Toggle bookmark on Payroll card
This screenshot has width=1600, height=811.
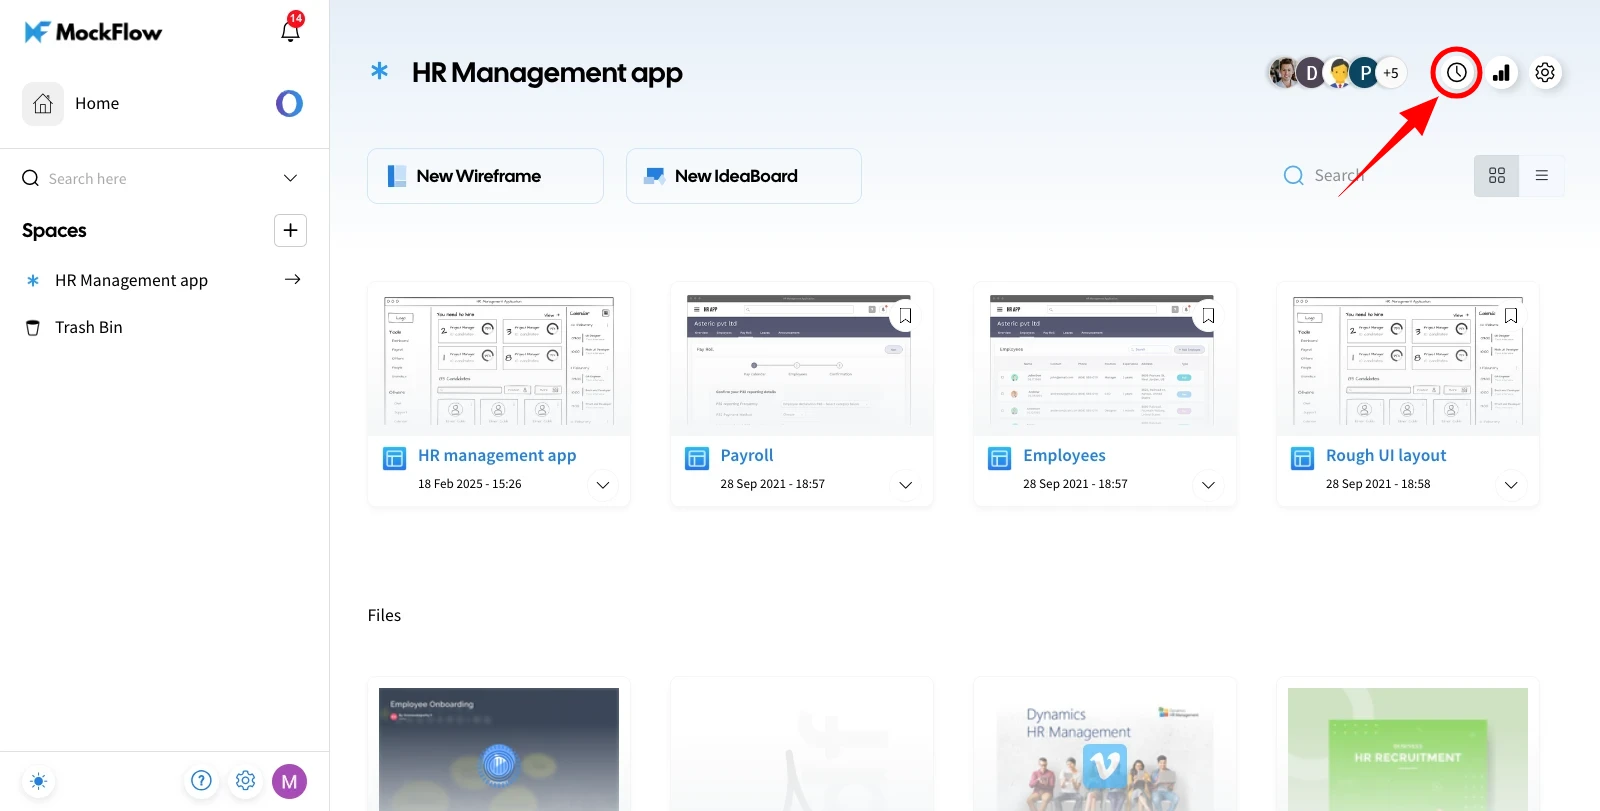coord(905,316)
